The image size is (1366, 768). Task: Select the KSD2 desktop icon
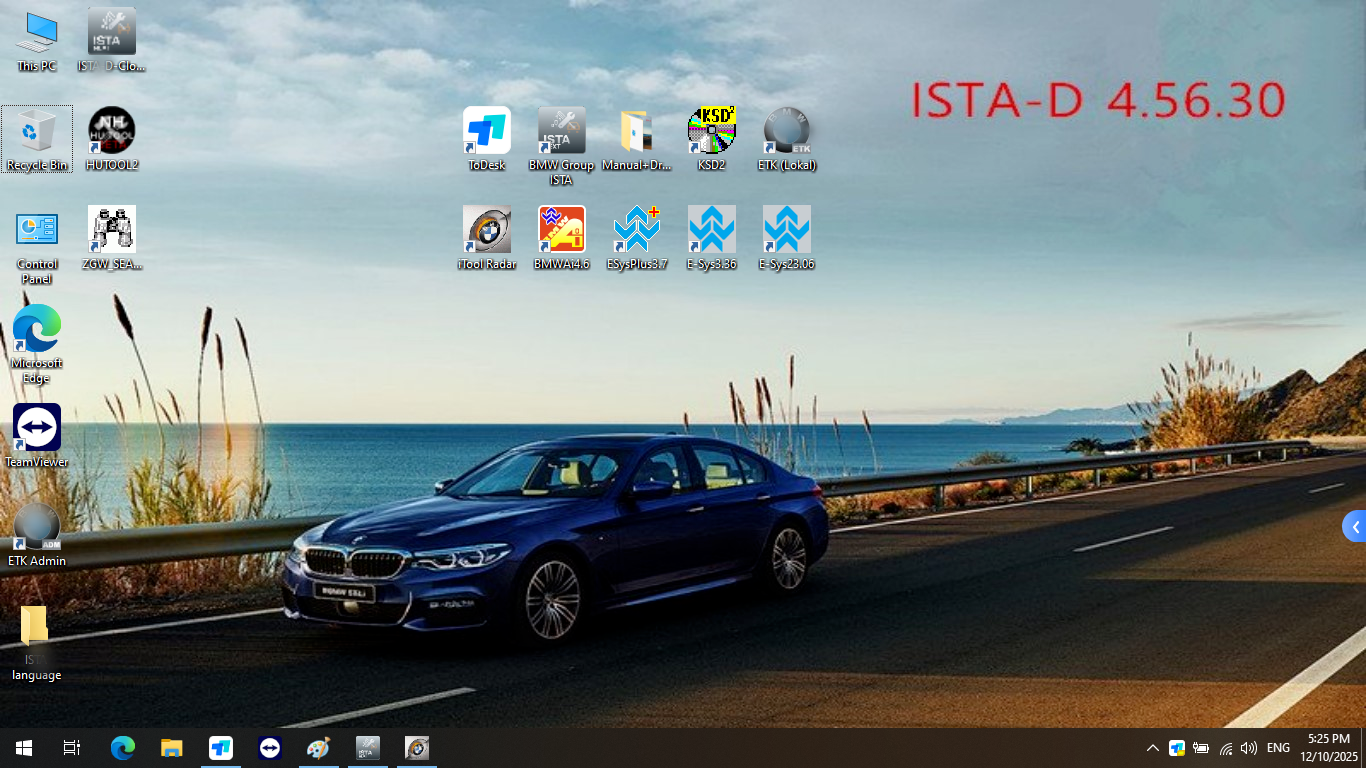click(711, 132)
